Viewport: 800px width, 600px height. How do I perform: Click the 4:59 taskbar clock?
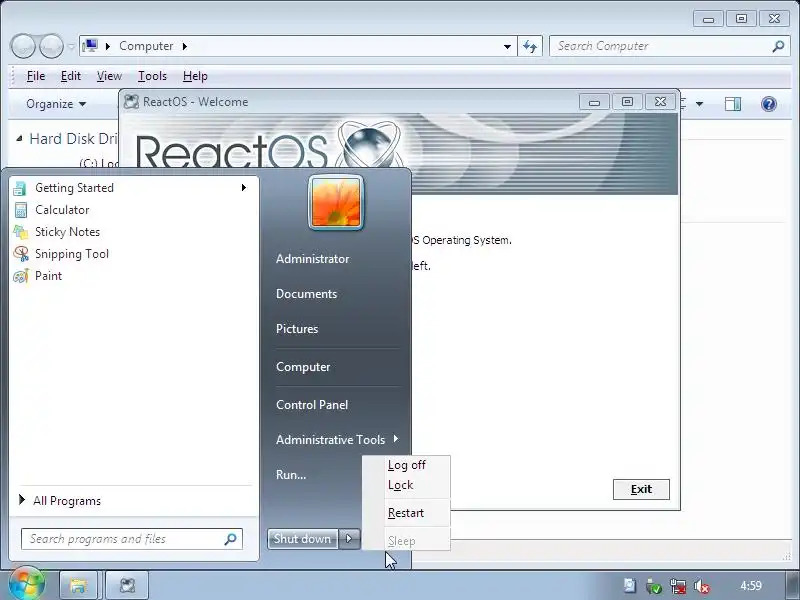(x=751, y=586)
